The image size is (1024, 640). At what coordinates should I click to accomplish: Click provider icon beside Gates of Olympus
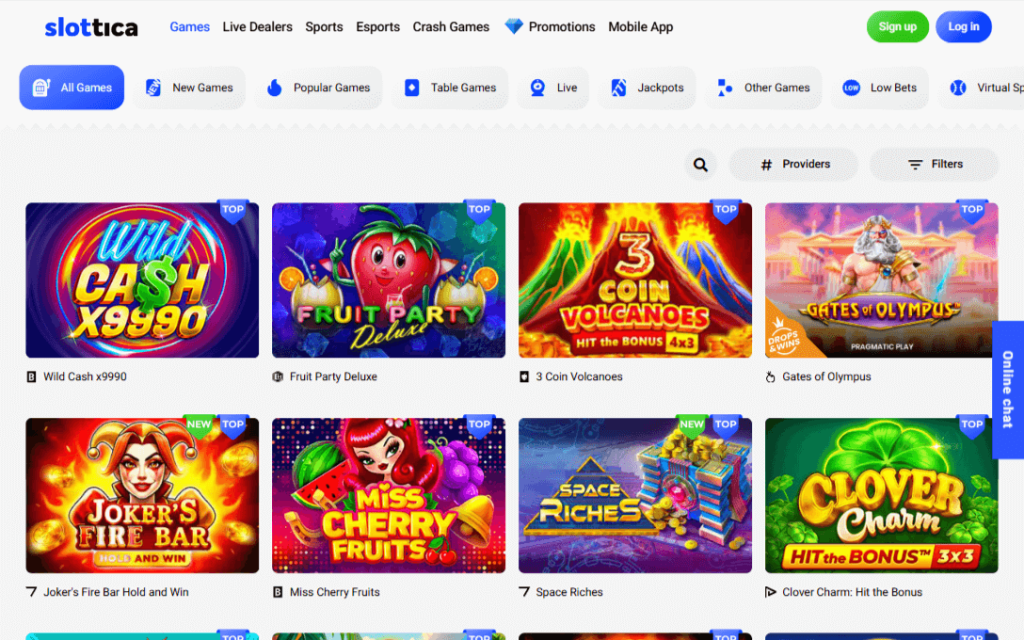[x=770, y=377]
